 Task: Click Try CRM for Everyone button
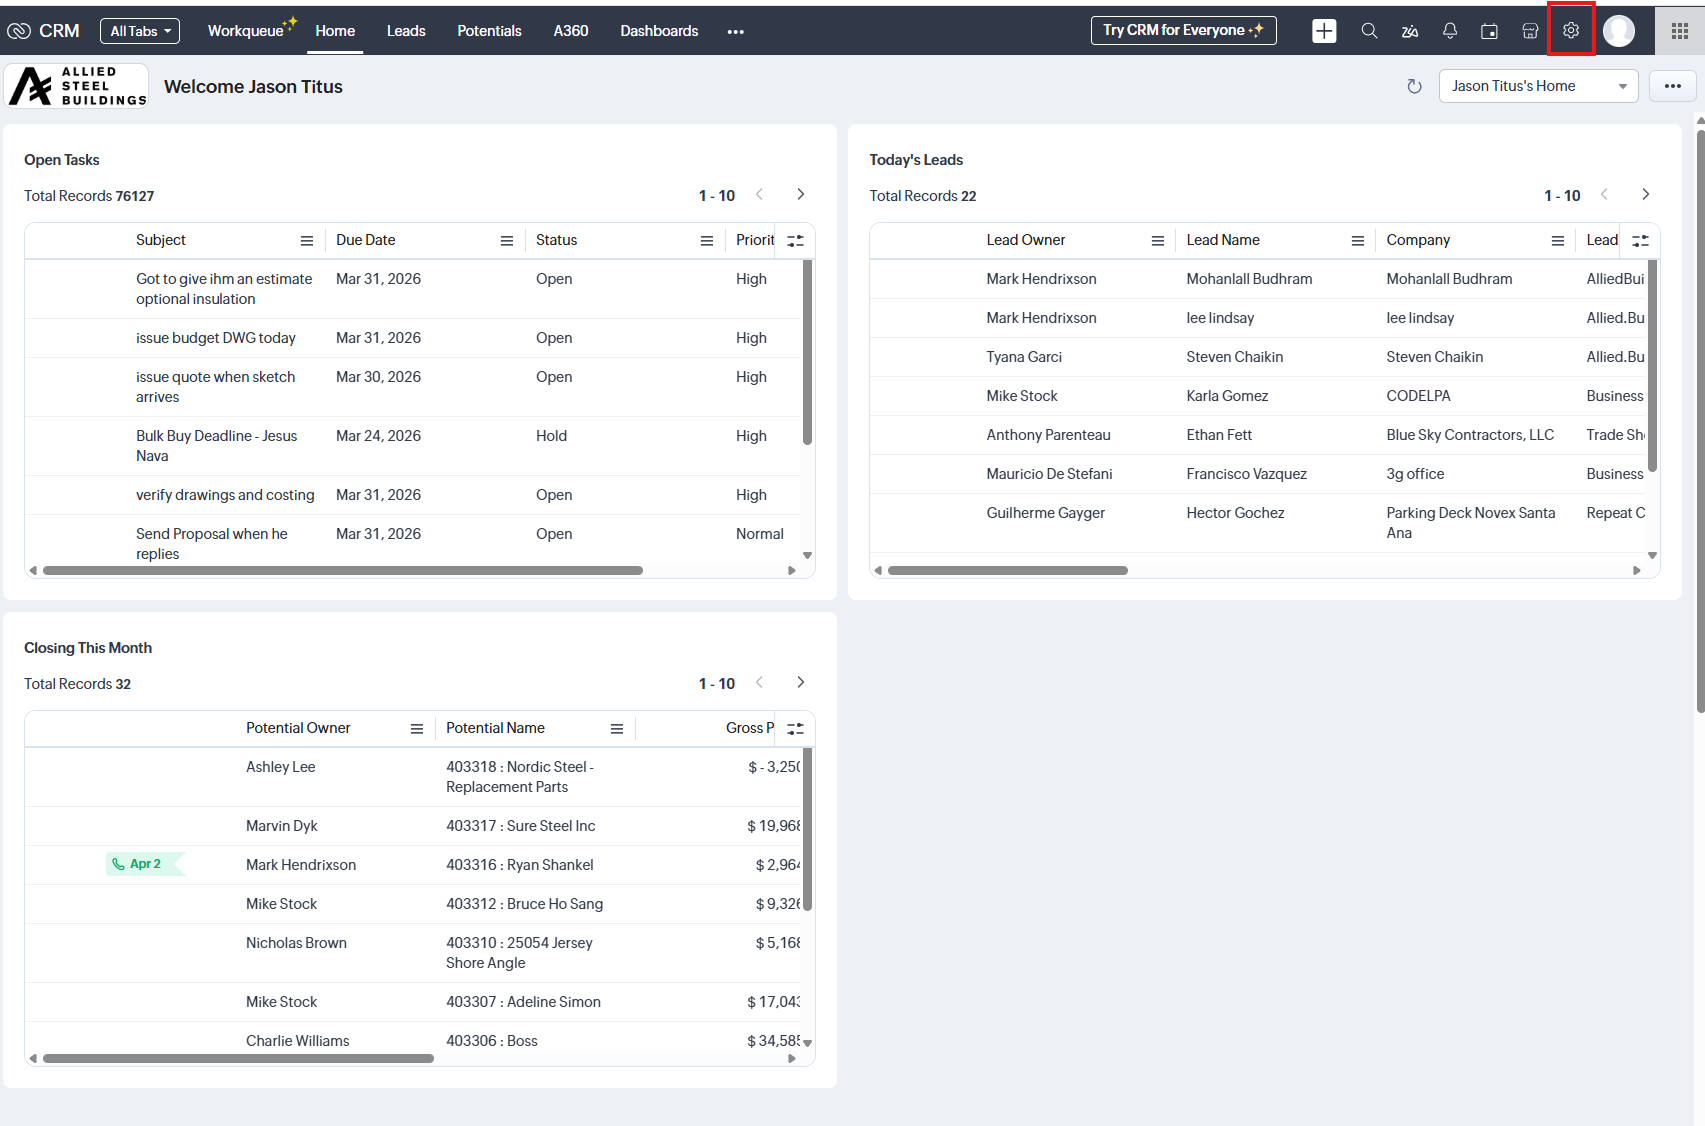point(1183,31)
